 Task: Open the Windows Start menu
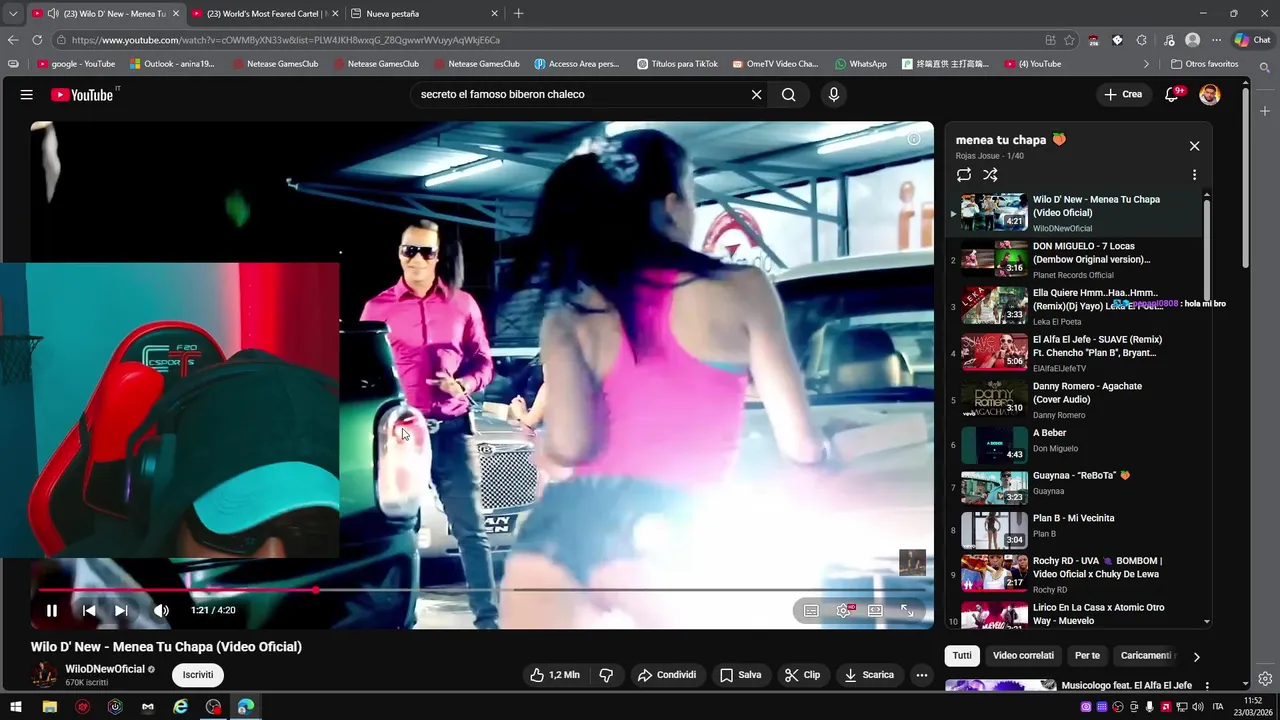click(x=16, y=706)
